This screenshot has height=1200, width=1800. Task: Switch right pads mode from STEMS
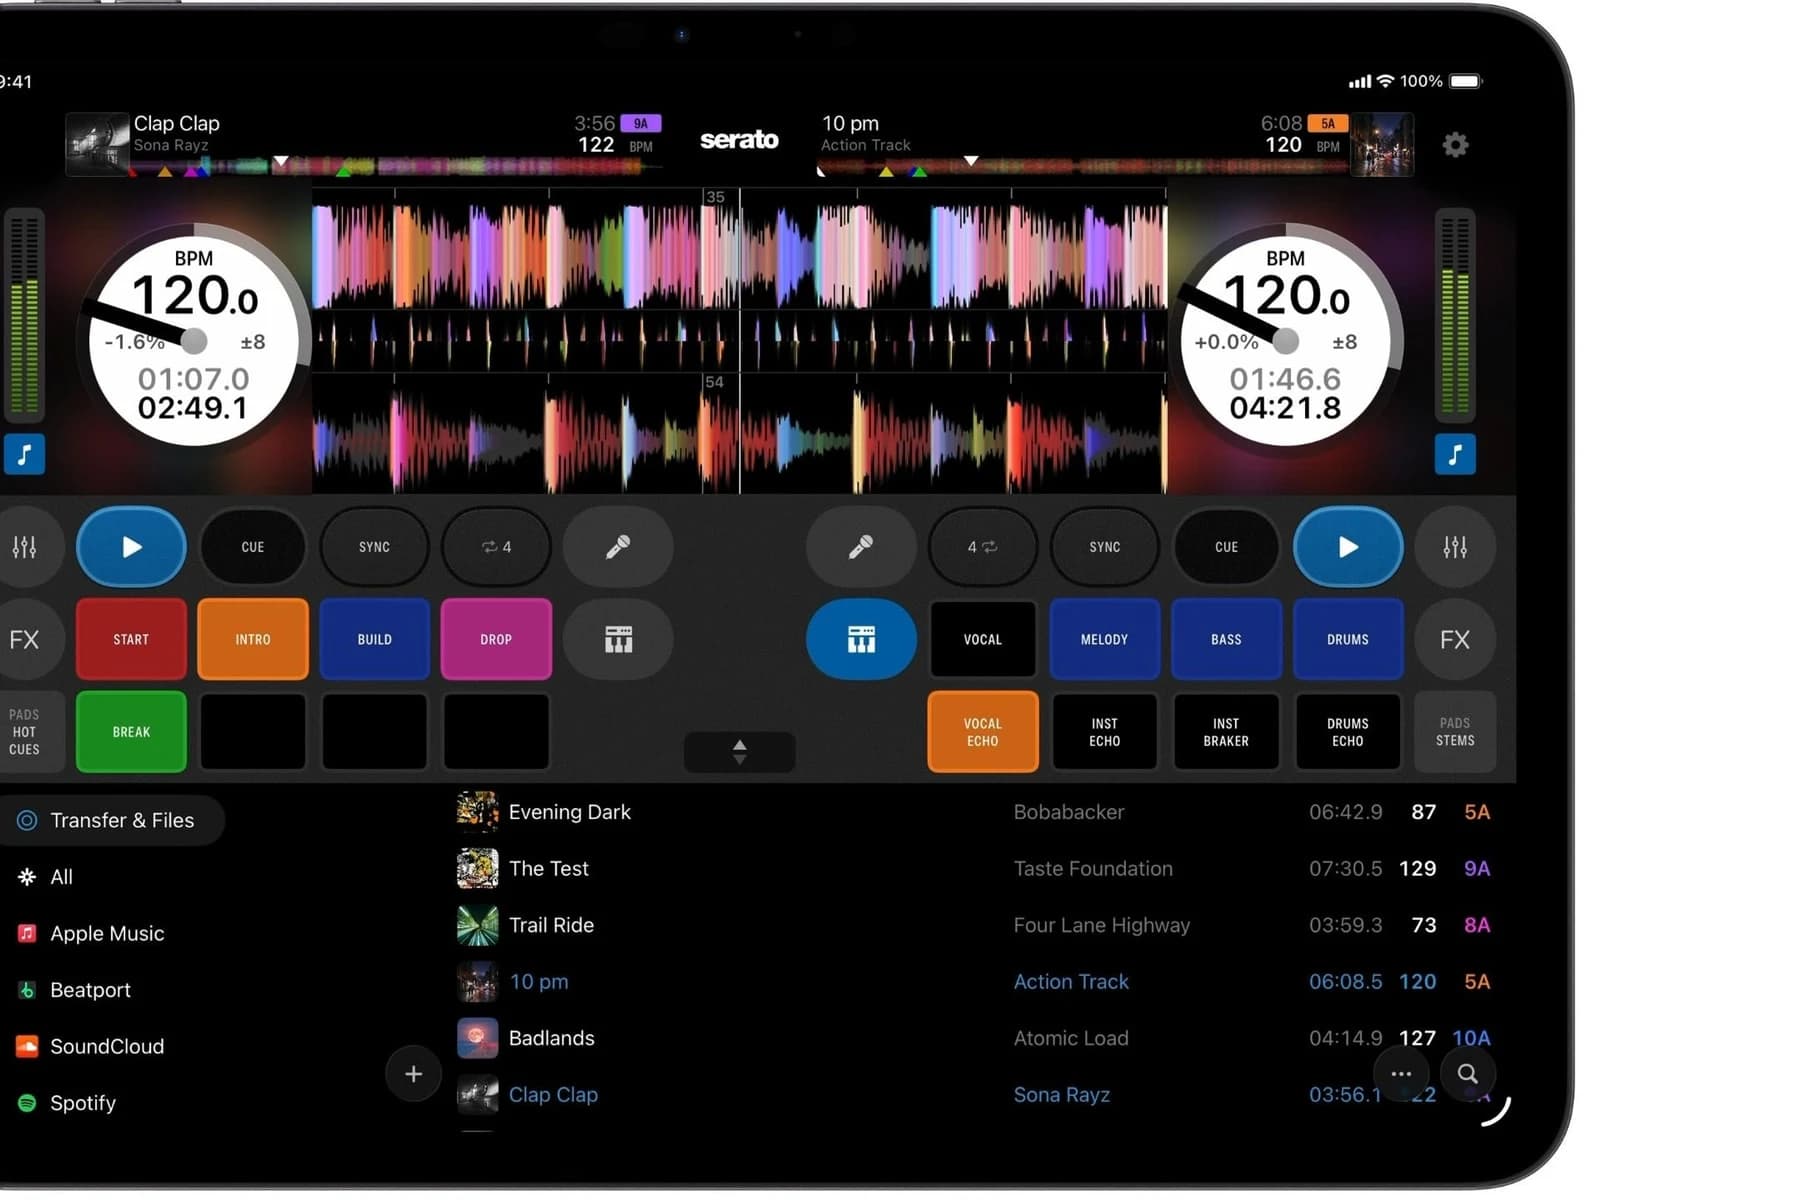[x=1455, y=732]
